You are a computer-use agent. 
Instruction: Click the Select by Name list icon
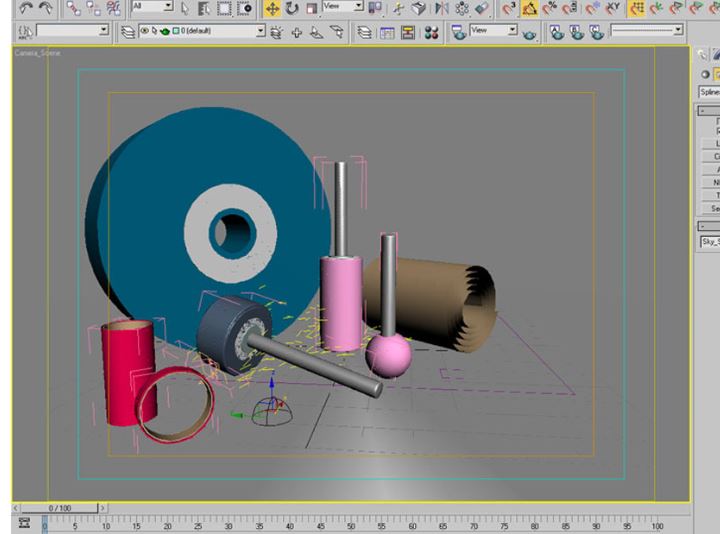click(204, 8)
